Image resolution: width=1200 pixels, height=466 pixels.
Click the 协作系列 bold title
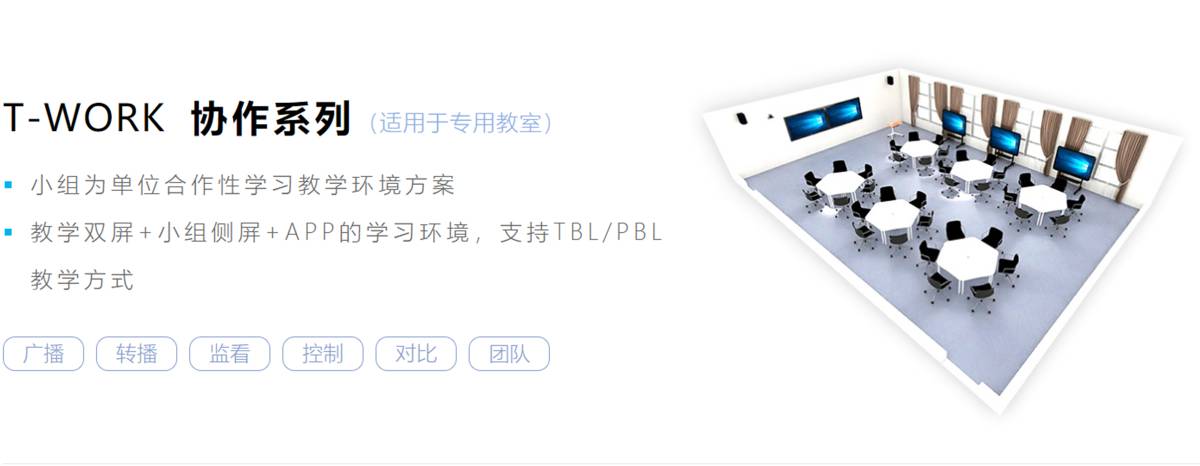coord(270,119)
